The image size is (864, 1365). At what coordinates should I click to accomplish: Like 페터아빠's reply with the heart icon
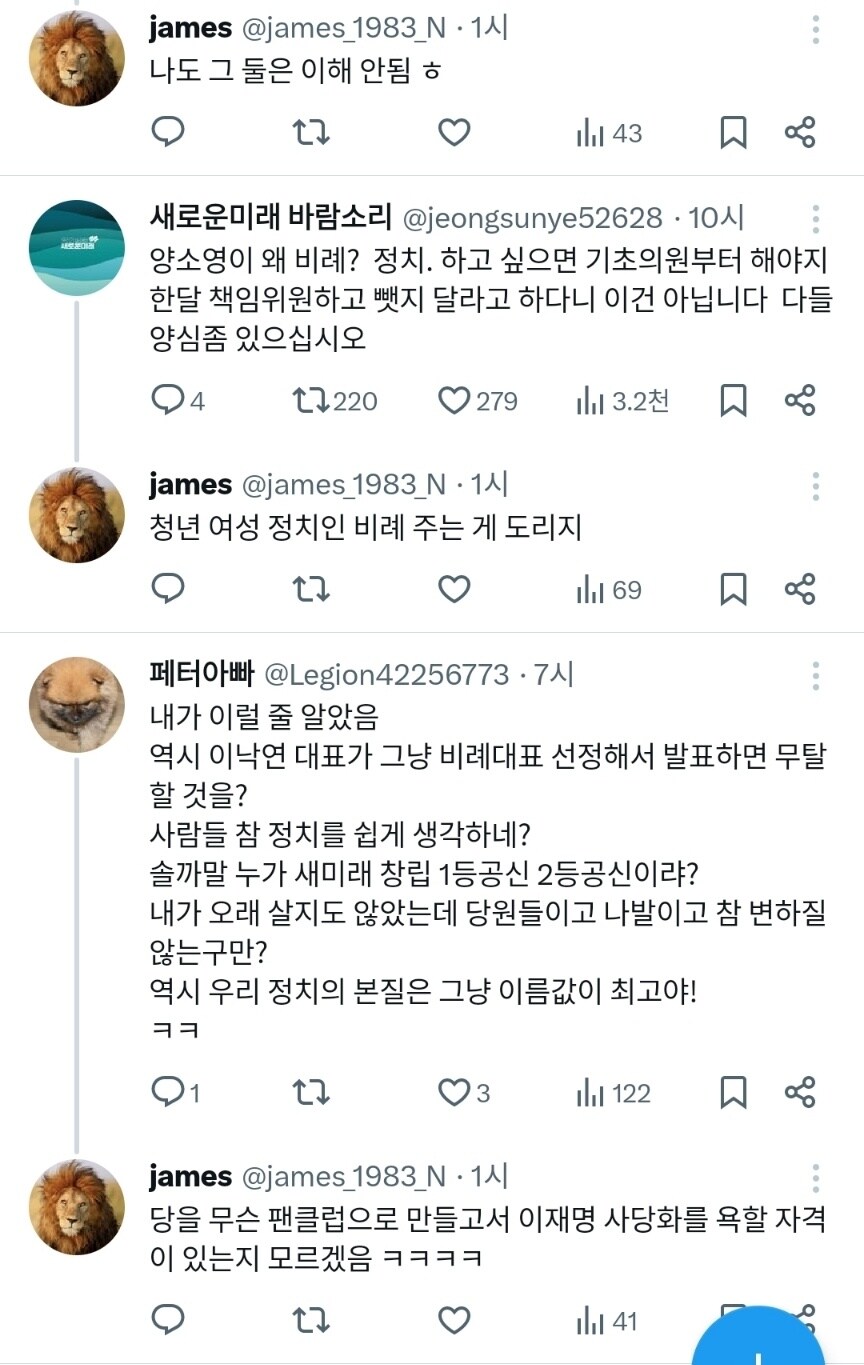coord(453,1093)
